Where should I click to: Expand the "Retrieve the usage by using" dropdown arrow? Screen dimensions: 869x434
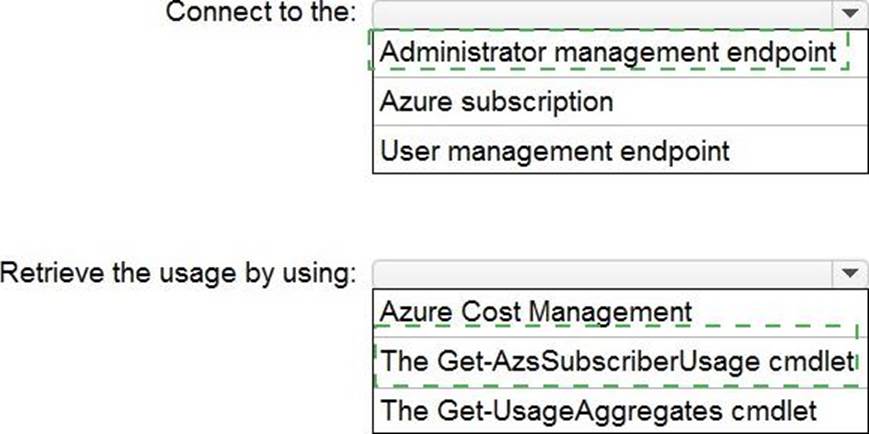pos(849,272)
